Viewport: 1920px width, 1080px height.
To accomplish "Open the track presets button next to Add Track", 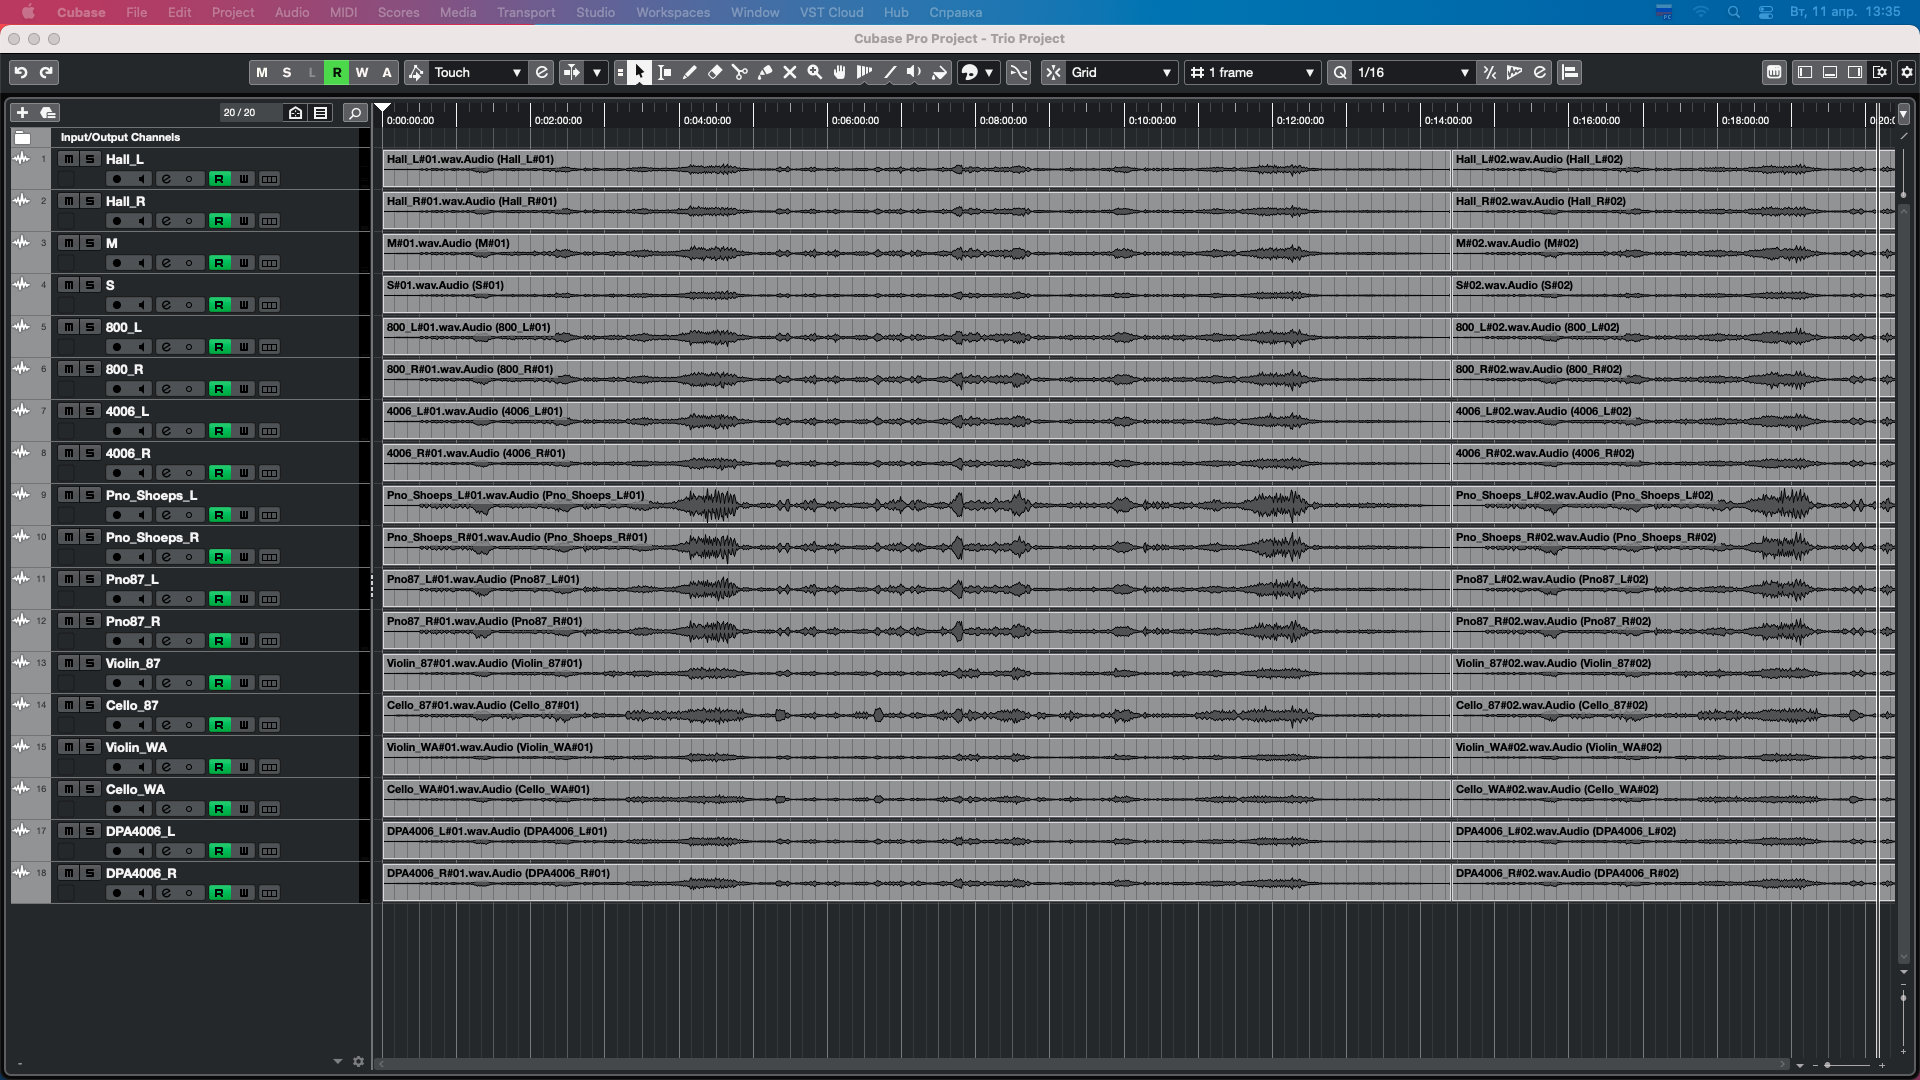I will [x=47, y=113].
